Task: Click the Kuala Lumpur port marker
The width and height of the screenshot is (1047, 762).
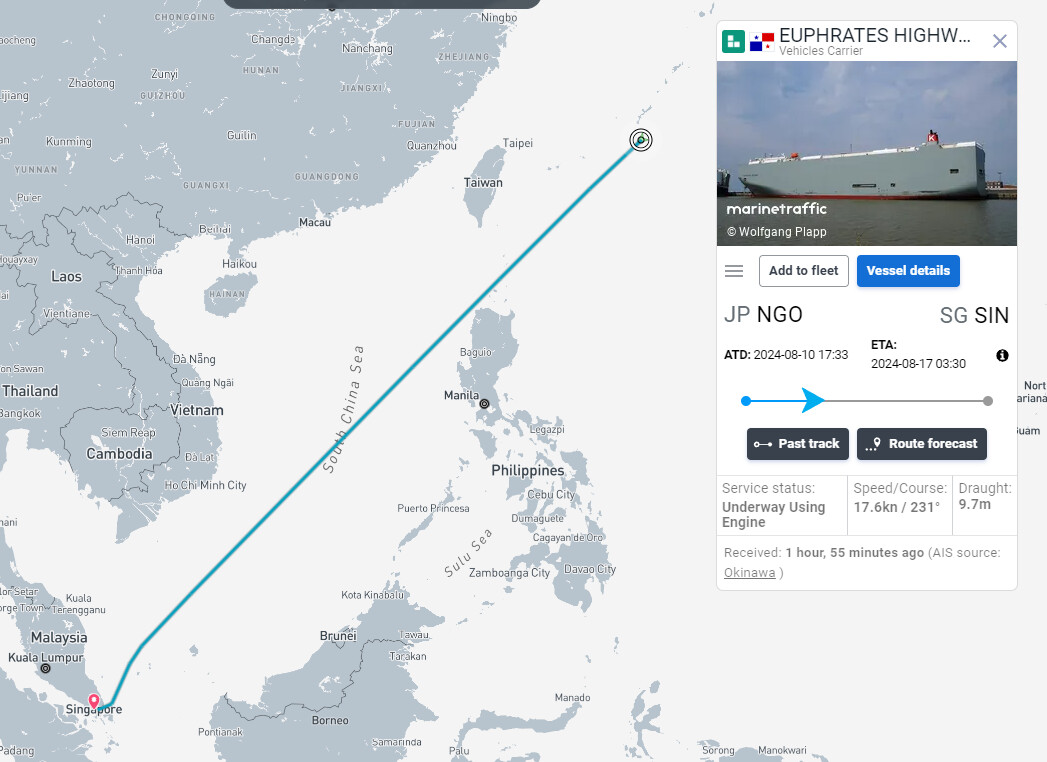Action: pos(45,668)
